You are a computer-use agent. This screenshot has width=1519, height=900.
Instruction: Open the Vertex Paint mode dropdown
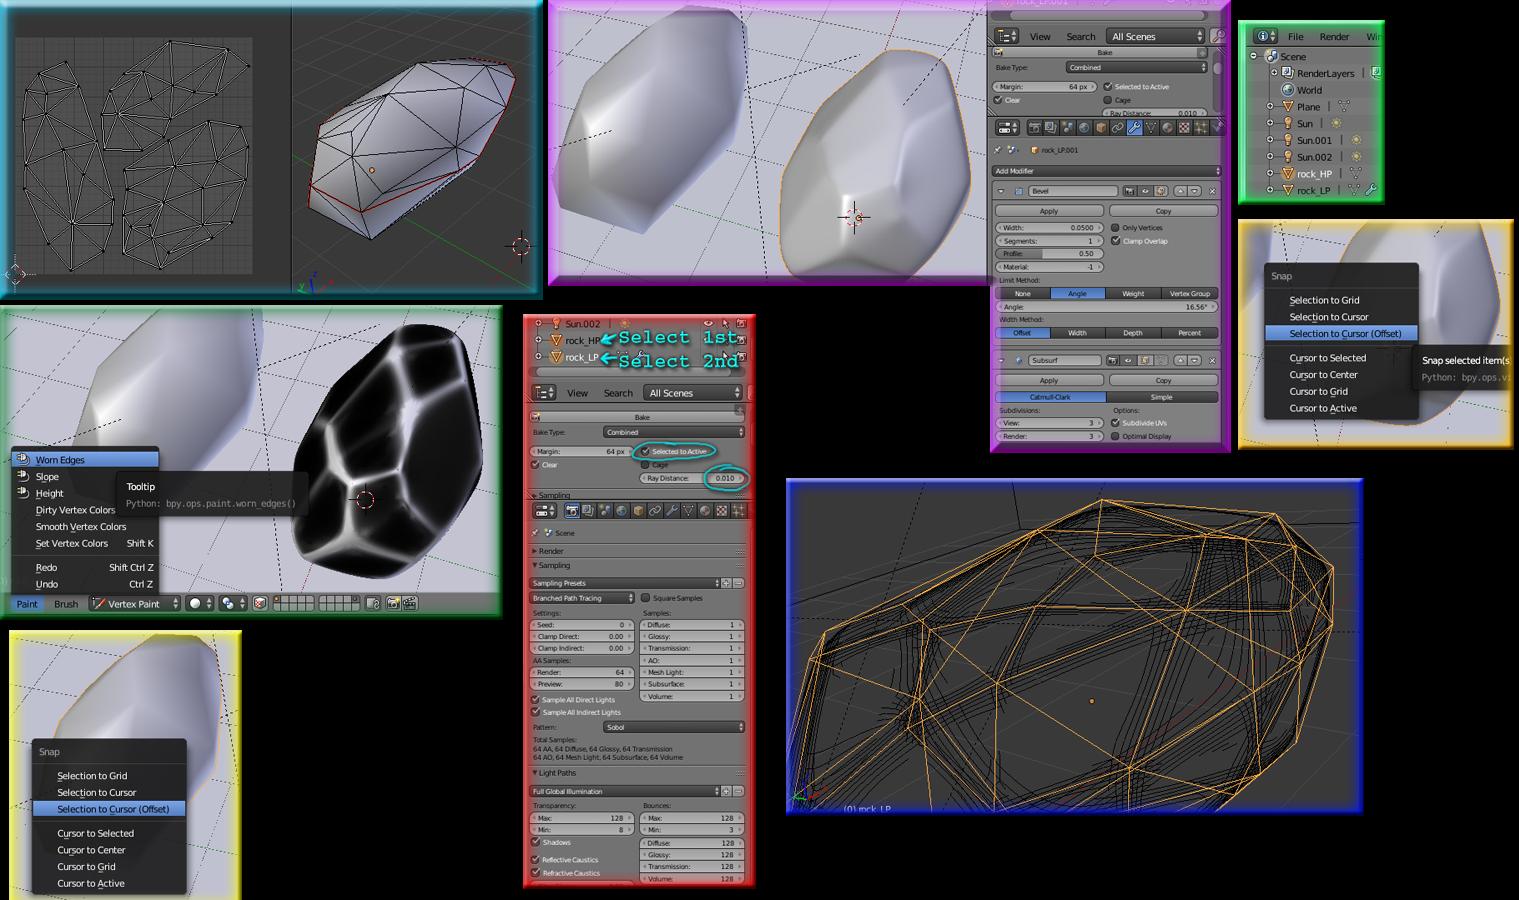point(135,603)
